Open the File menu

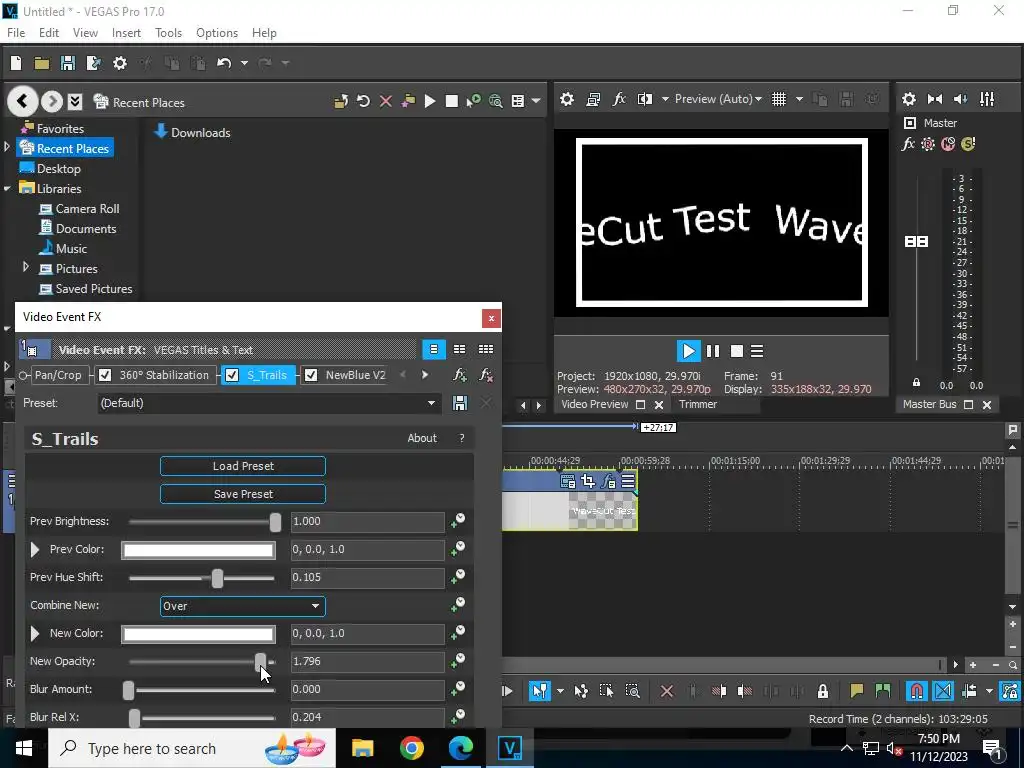click(x=16, y=33)
